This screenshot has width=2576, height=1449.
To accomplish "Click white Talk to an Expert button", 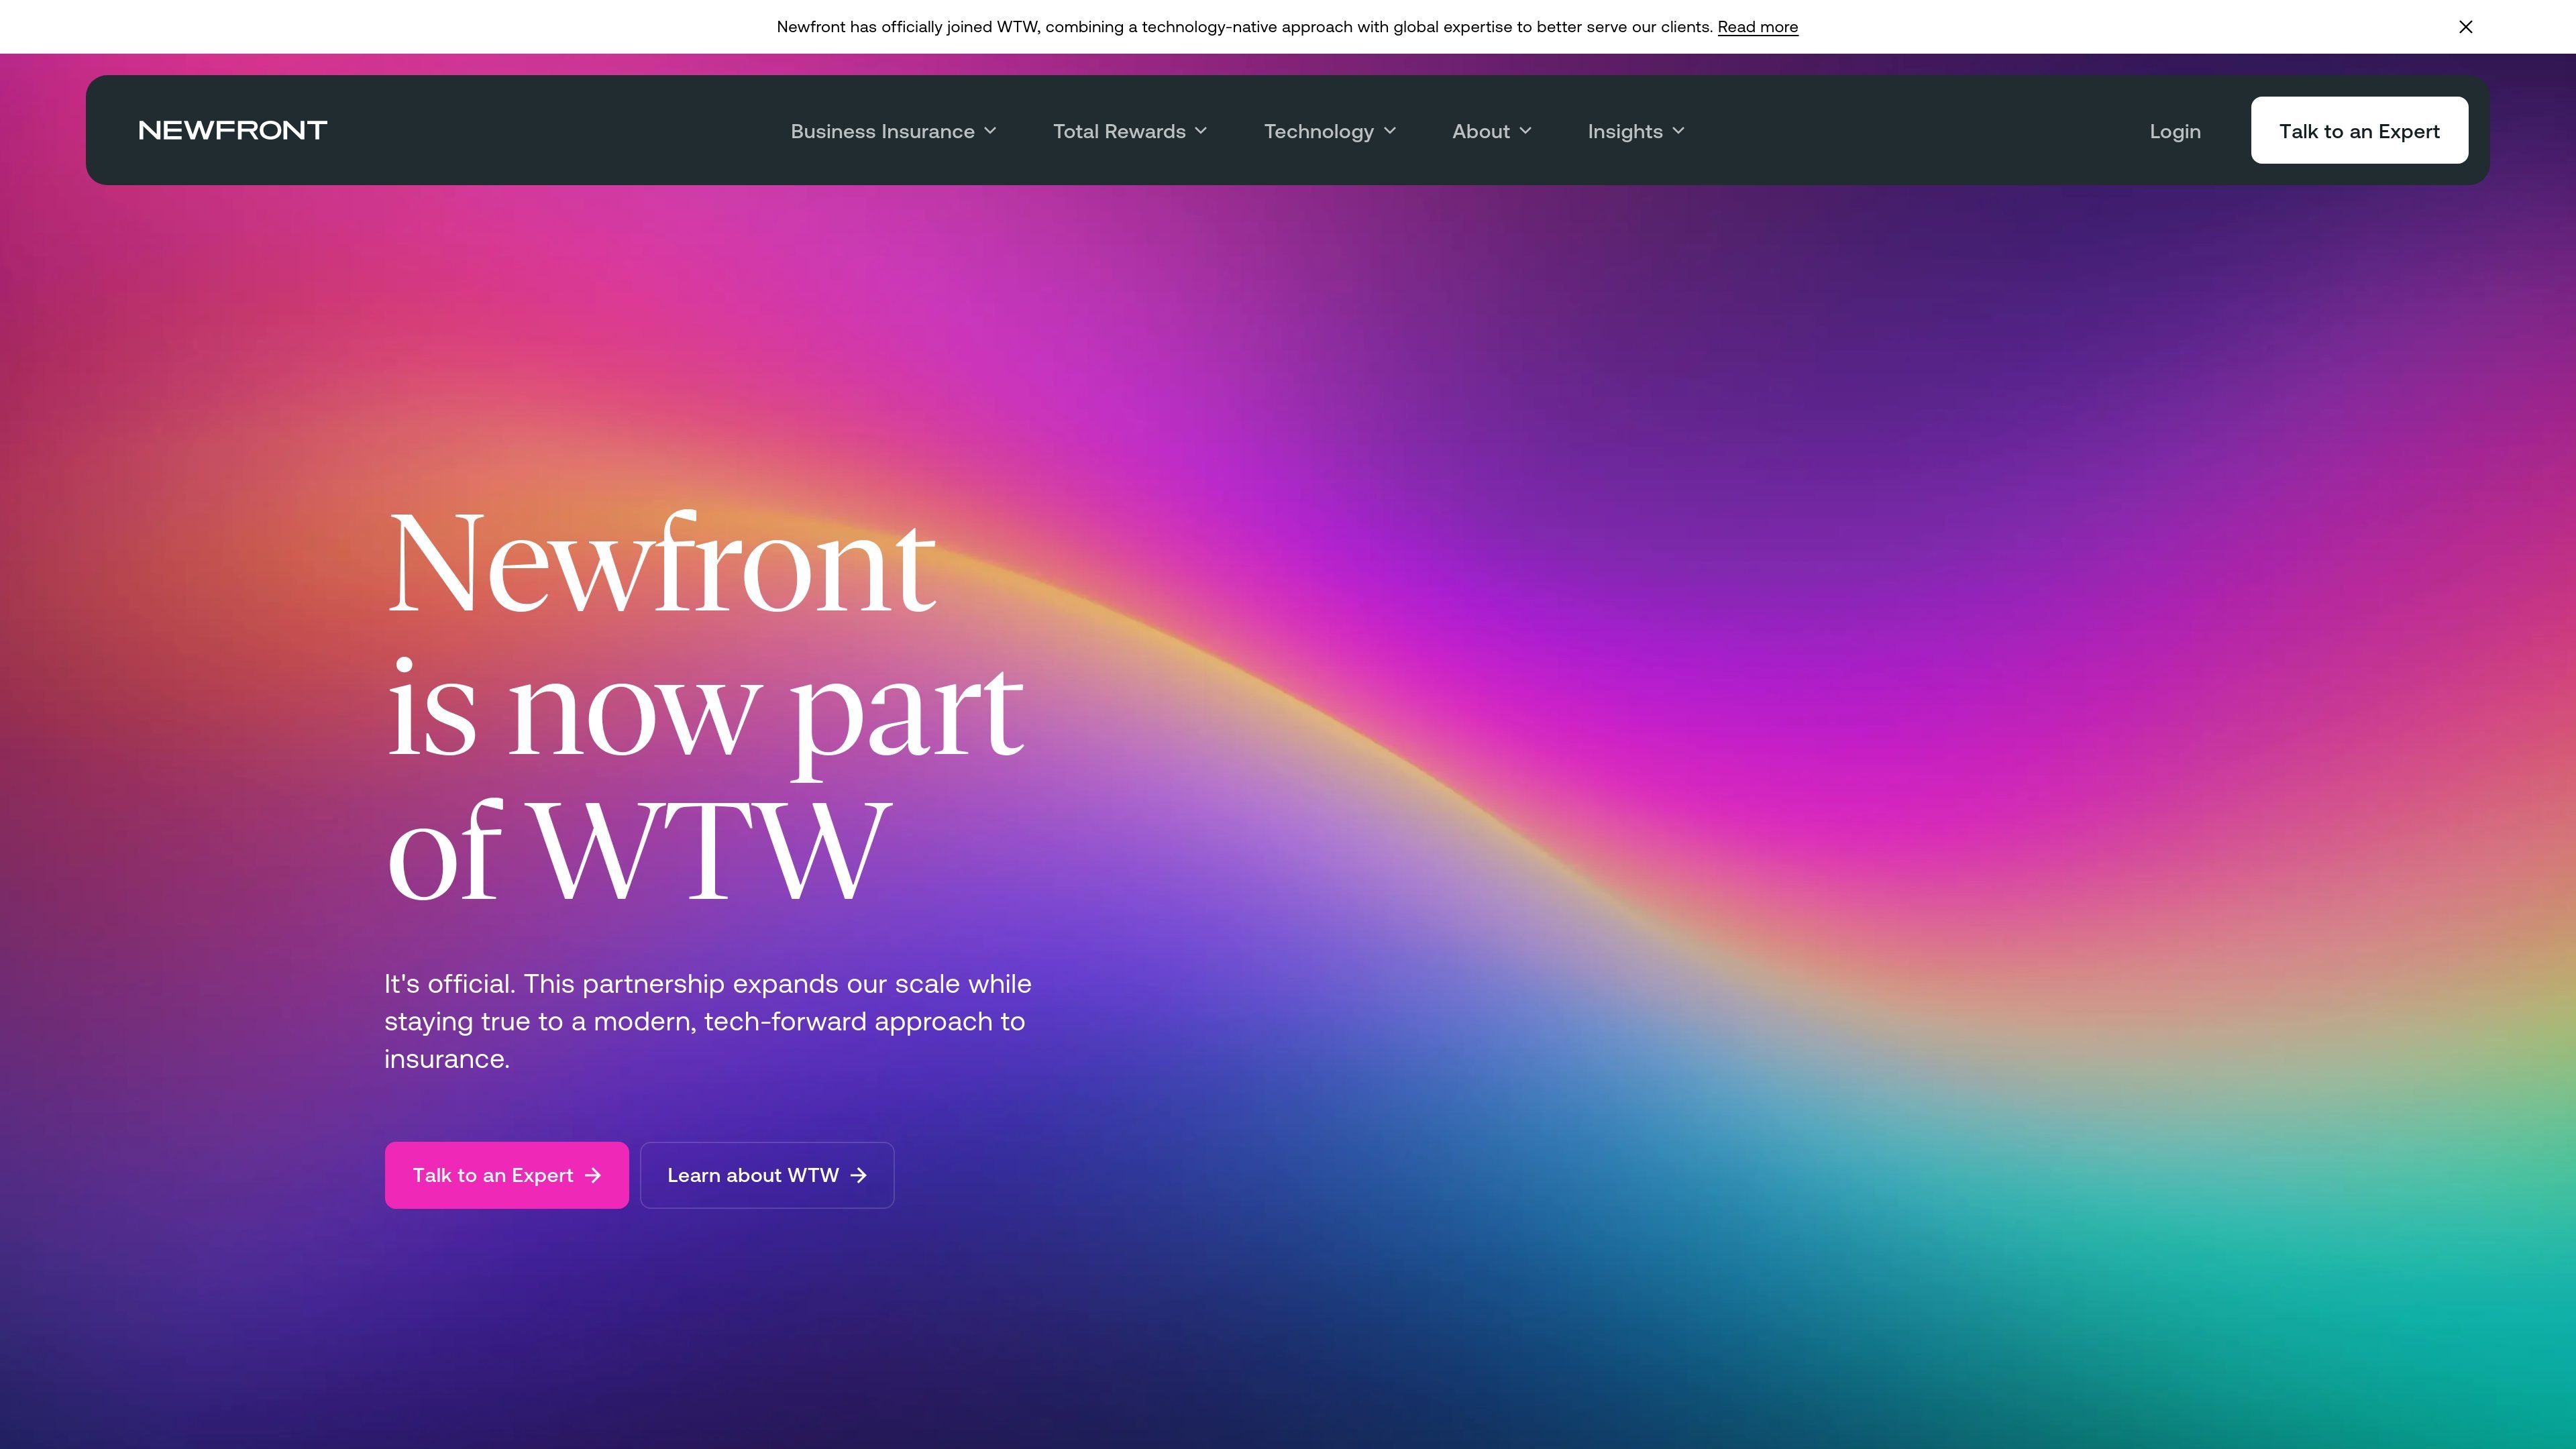I will coord(2359,130).
